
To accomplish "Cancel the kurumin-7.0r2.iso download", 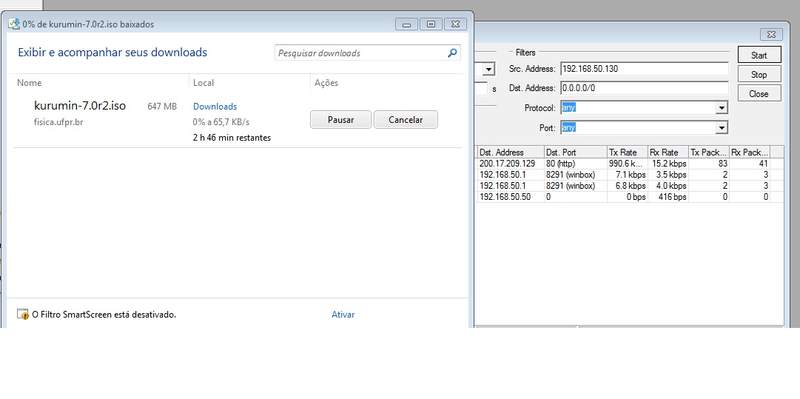I will tap(406, 120).
